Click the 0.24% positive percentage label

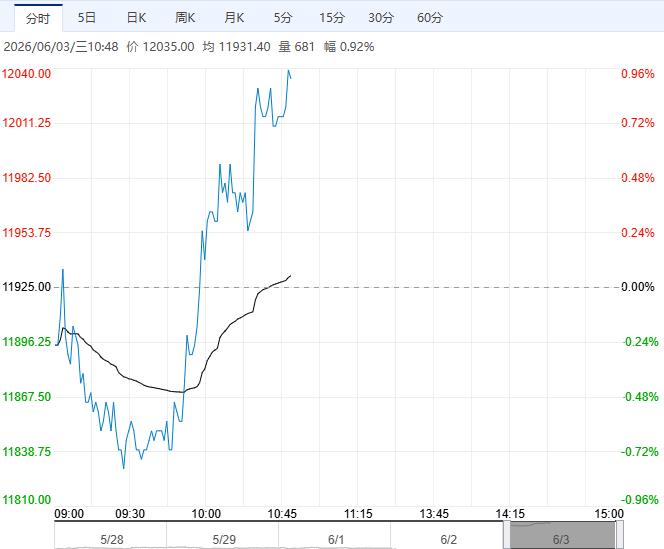638,233
